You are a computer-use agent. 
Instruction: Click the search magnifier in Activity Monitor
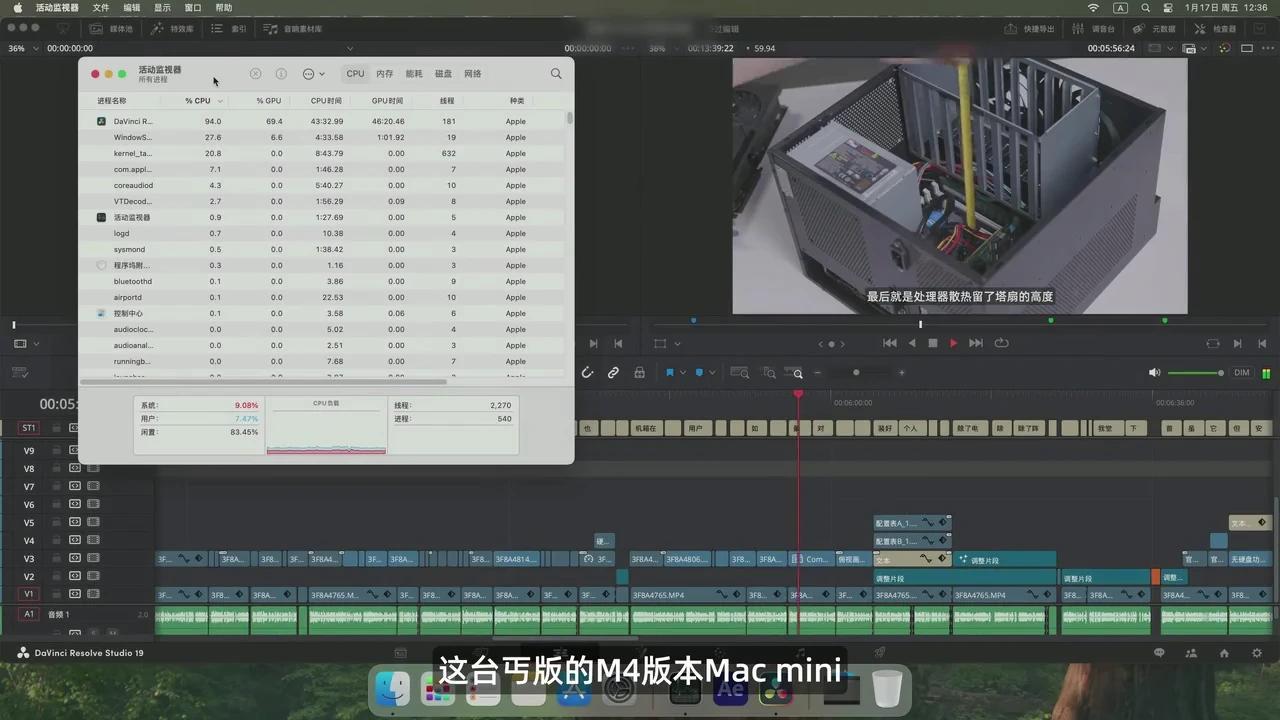556,74
